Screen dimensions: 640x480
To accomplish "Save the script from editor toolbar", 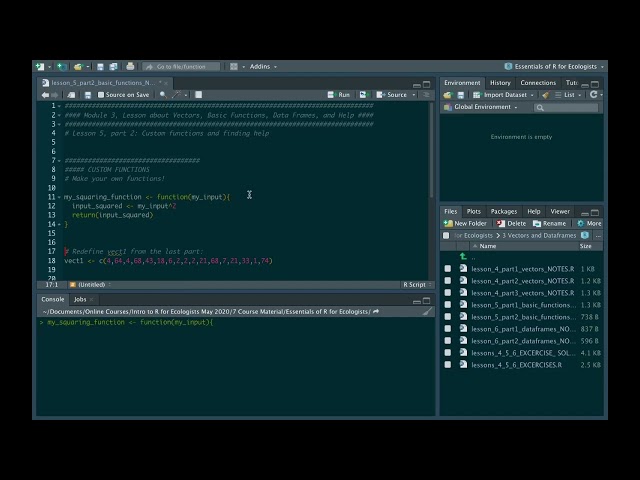I will pos(88,95).
